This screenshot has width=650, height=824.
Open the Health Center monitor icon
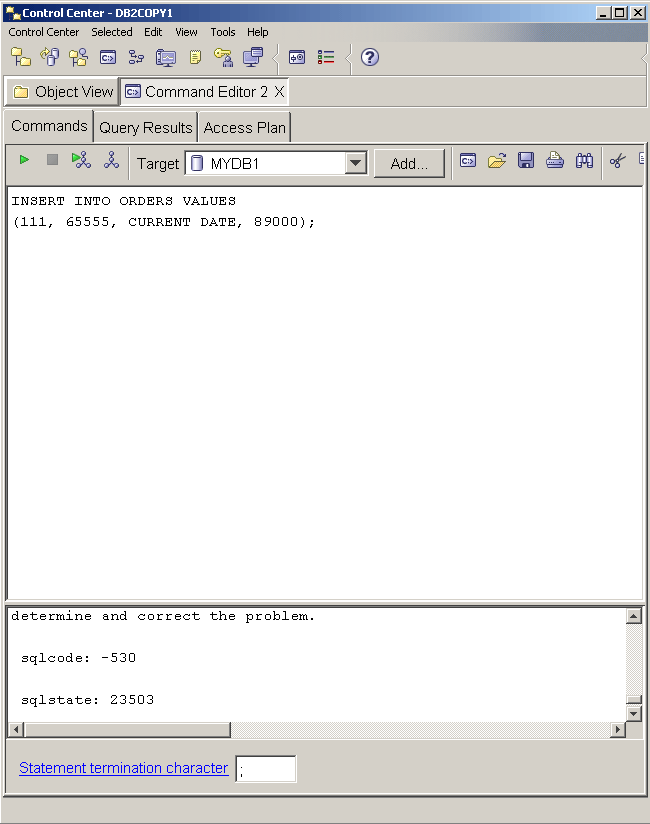point(166,57)
